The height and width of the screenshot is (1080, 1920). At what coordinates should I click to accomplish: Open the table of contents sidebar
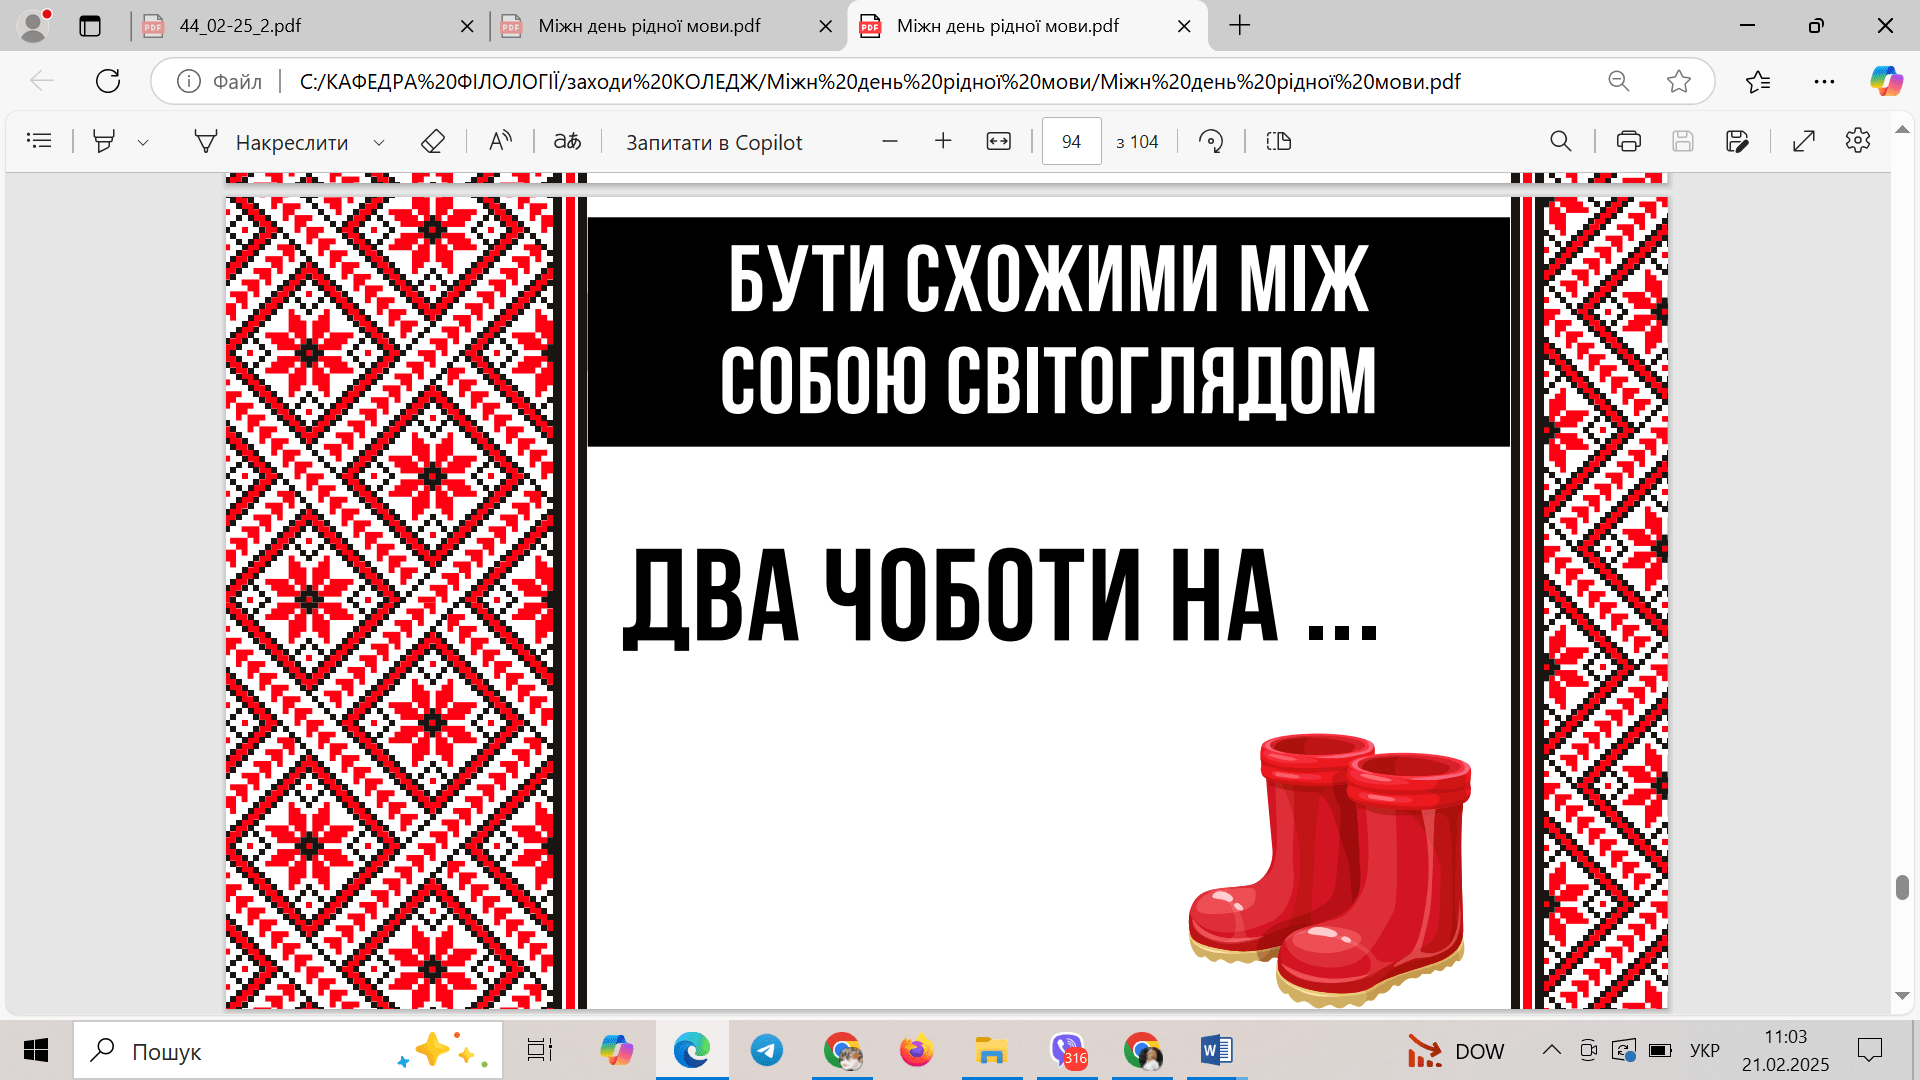(39, 141)
